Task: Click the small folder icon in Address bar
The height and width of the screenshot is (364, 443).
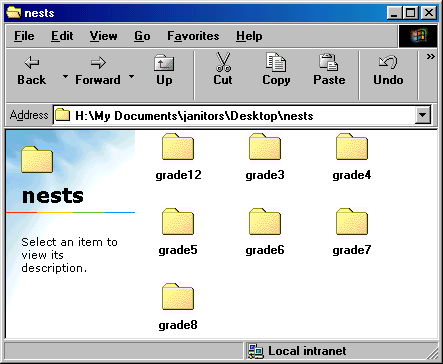Action: pyautogui.click(x=62, y=115)
